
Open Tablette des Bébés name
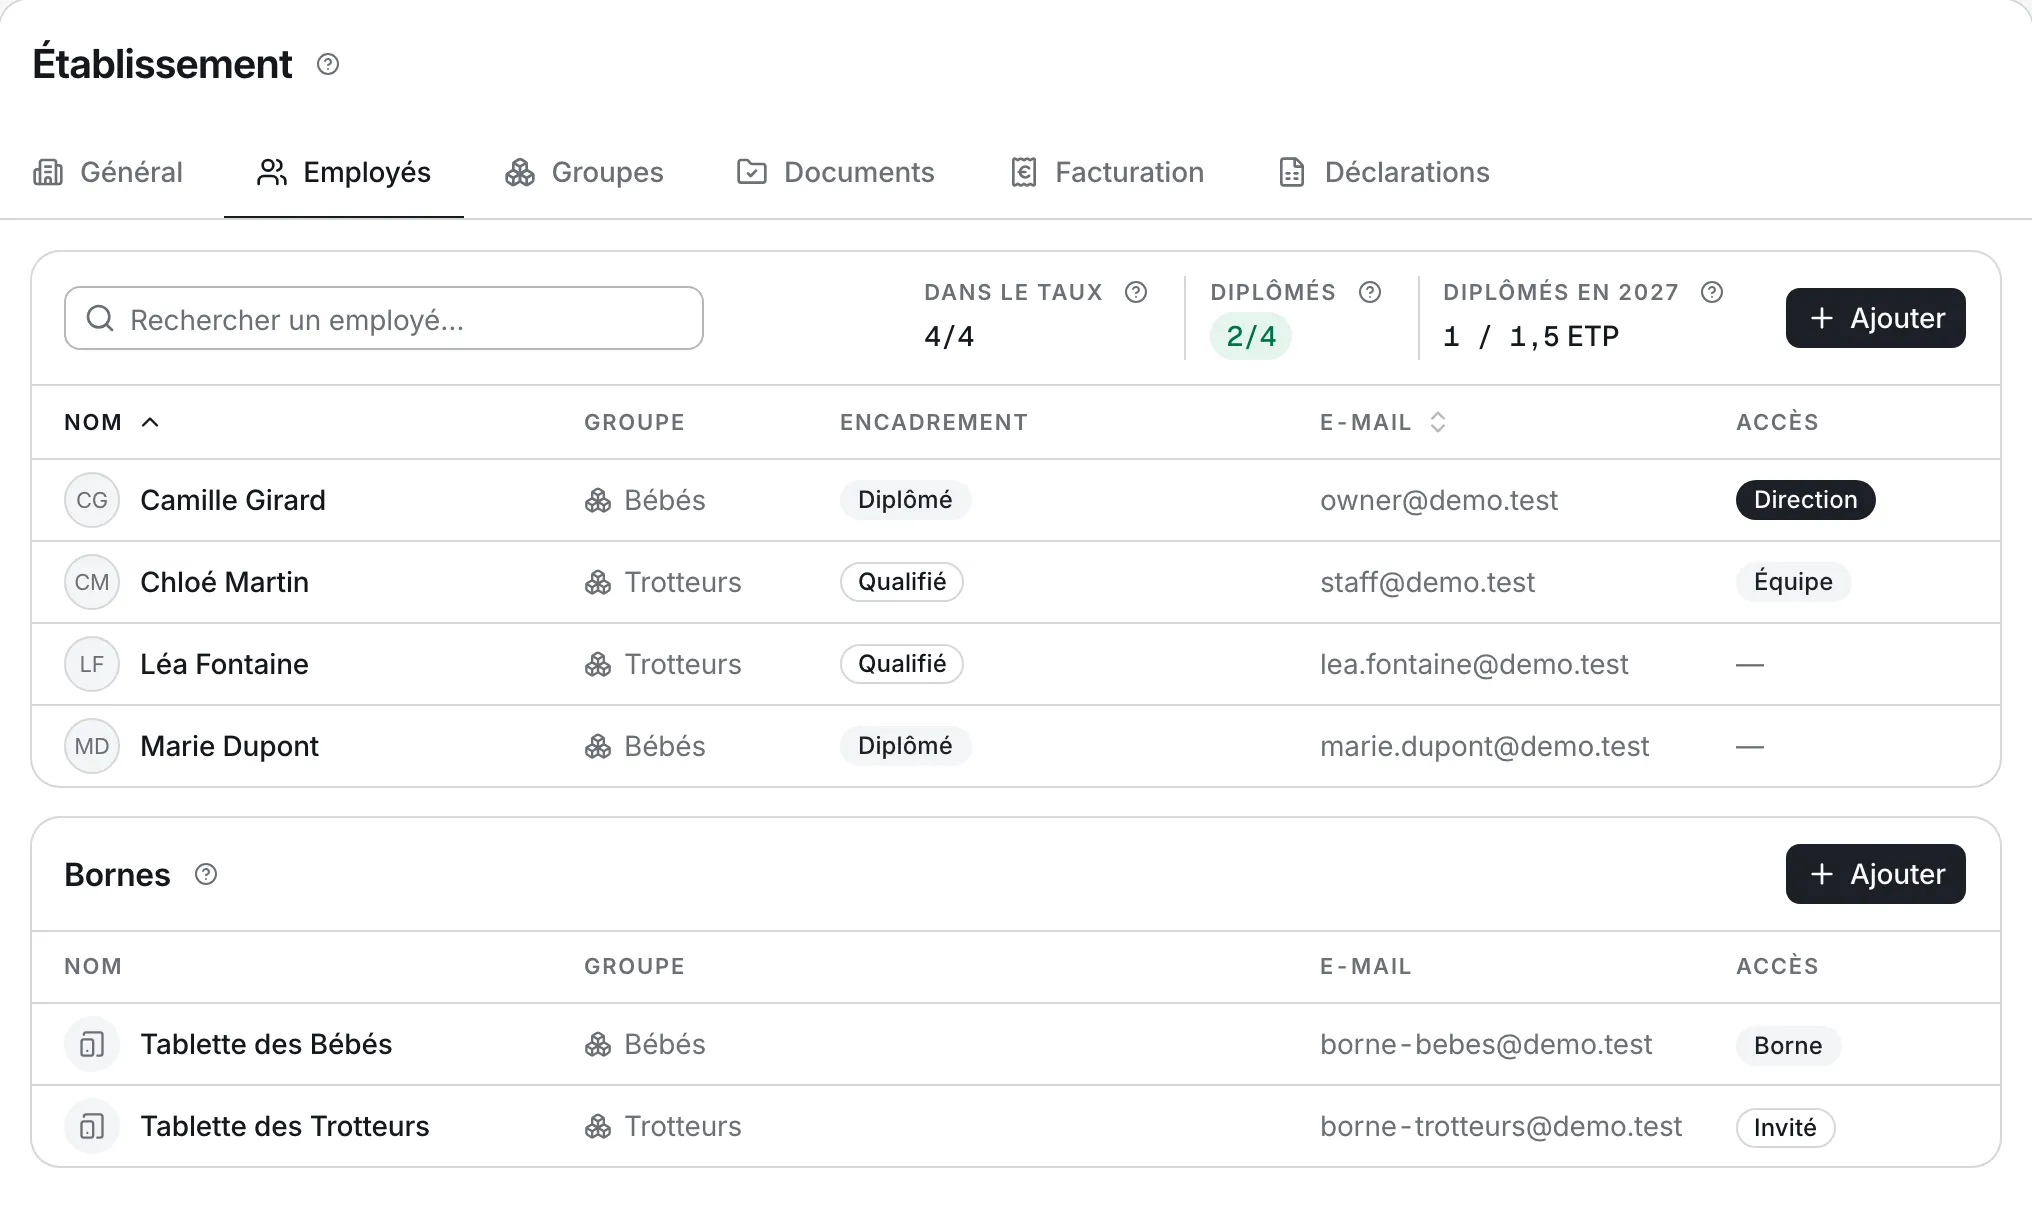click(266, 1044)
